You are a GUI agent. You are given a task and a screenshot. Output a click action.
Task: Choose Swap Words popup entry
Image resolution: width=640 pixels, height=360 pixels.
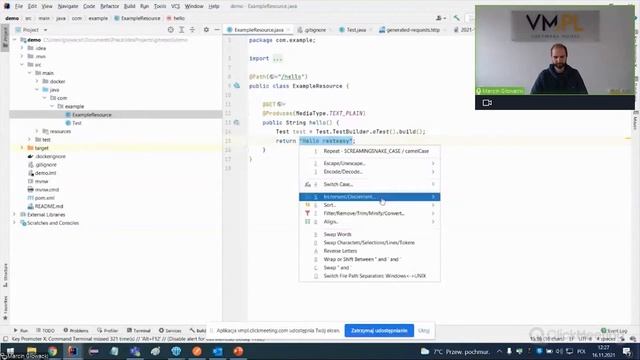[369, 234]
